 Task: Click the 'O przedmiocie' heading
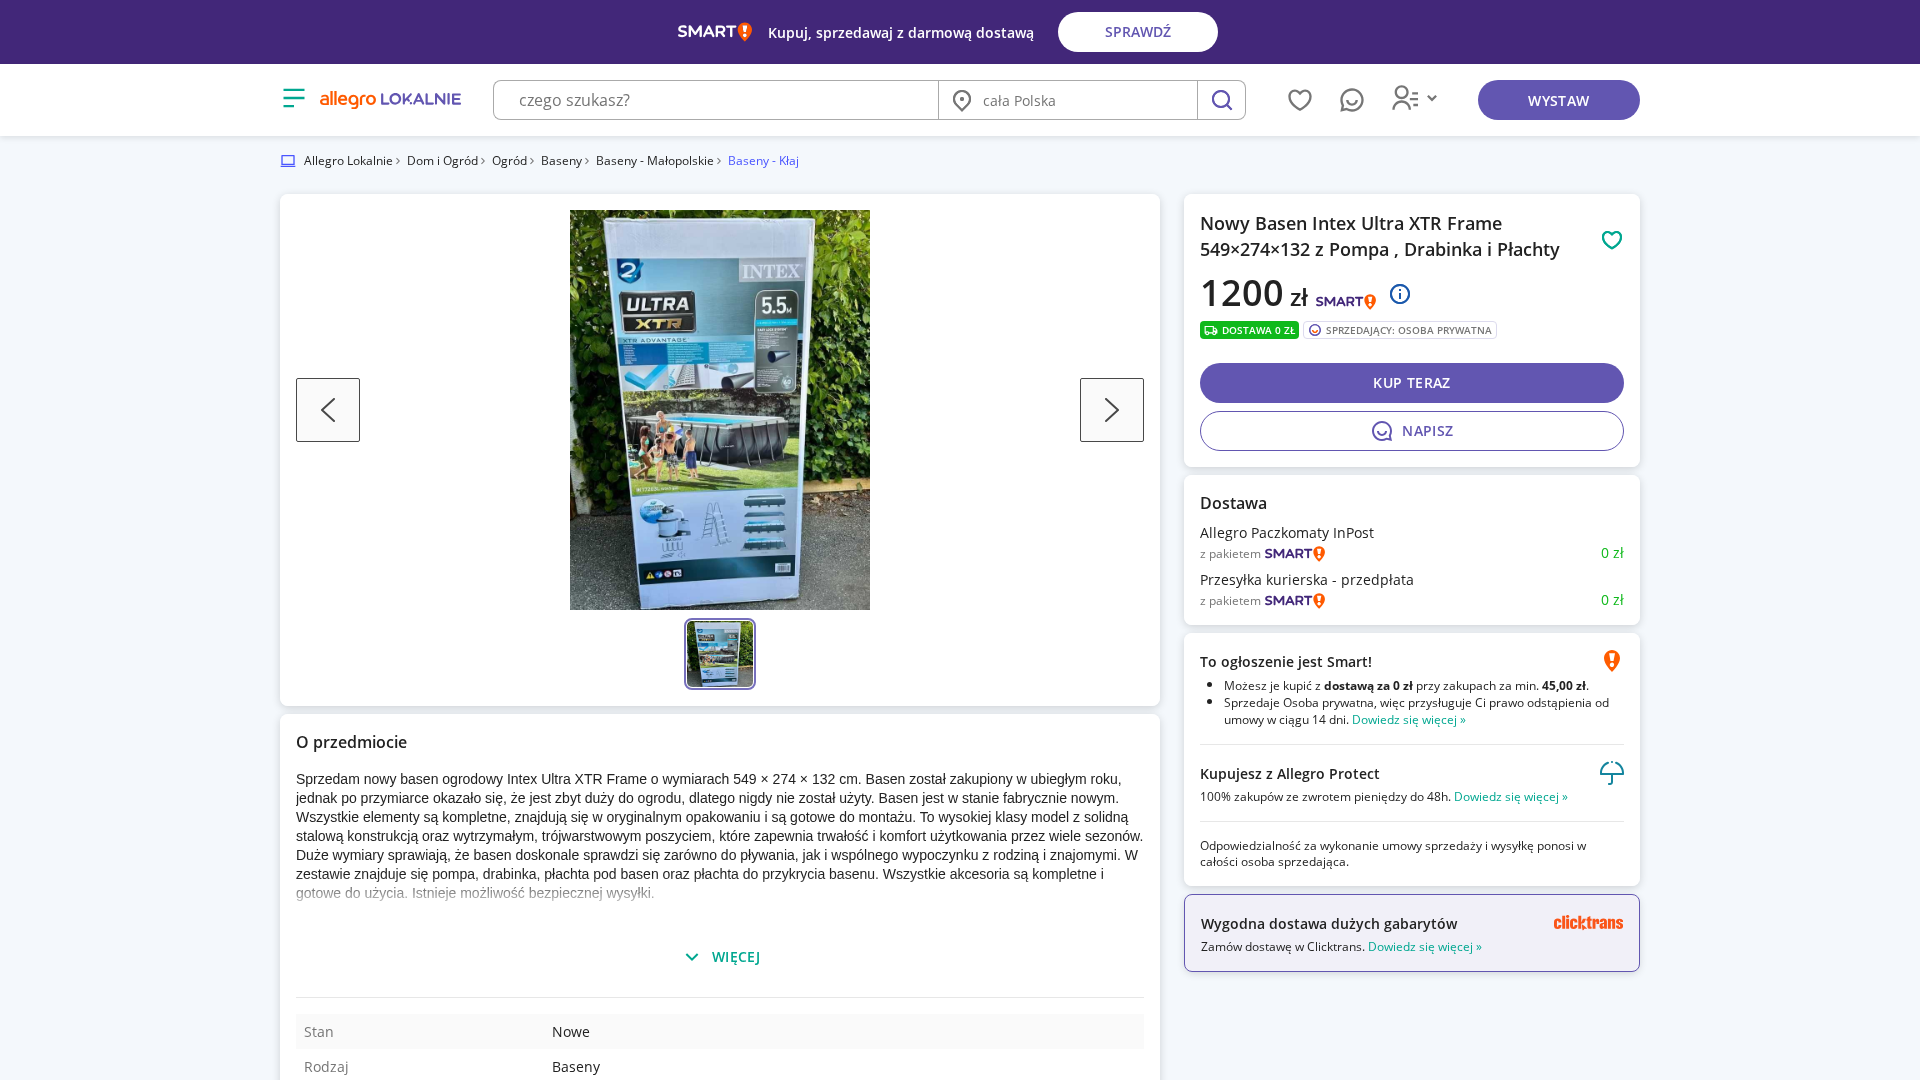(x=351, y=742)
